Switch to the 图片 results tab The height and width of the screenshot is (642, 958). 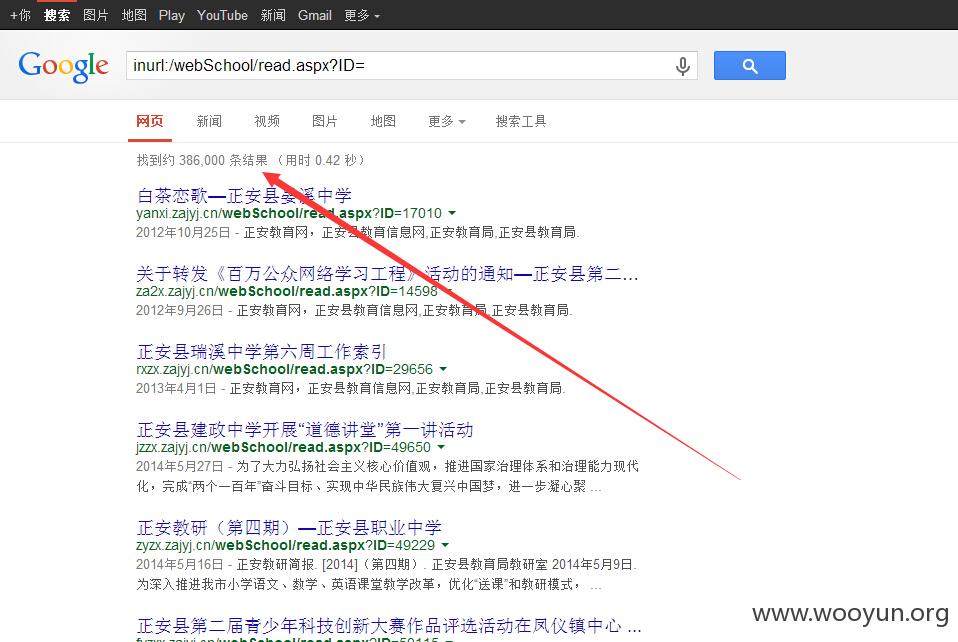click(x=324, y=121)
